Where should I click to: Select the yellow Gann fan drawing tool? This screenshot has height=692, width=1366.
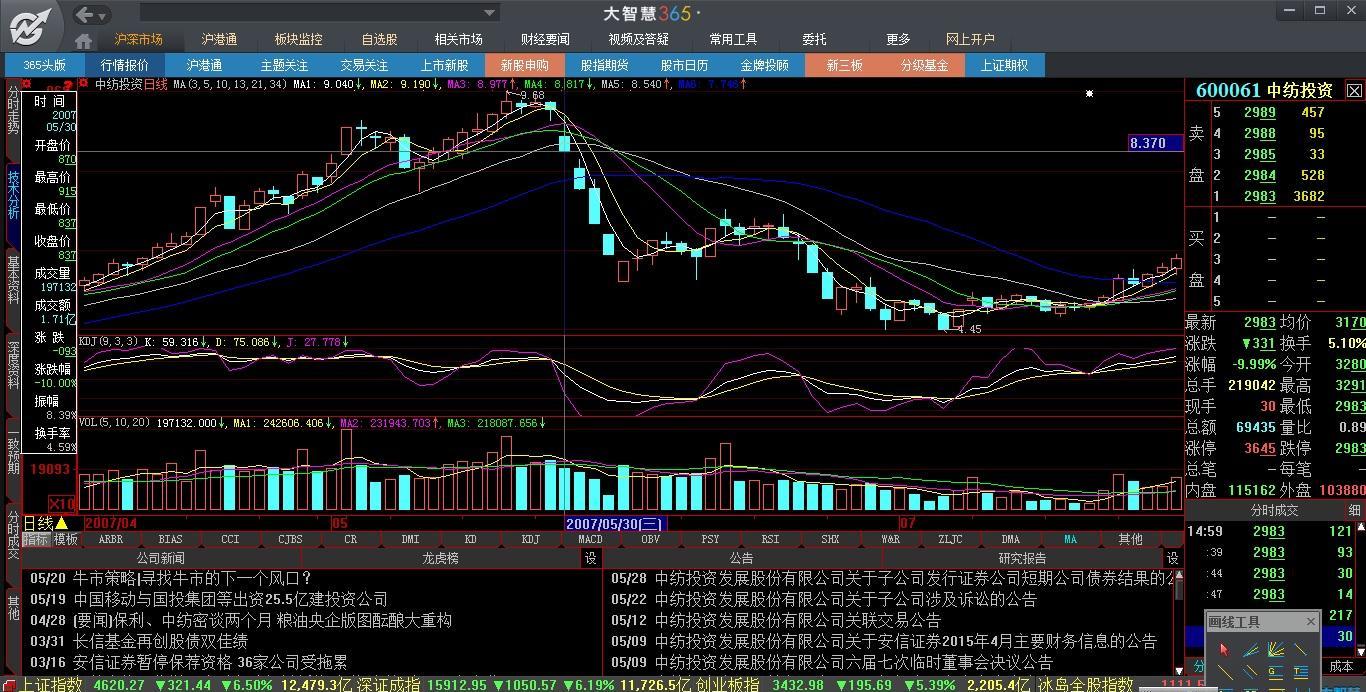(x=1276, y=650)
